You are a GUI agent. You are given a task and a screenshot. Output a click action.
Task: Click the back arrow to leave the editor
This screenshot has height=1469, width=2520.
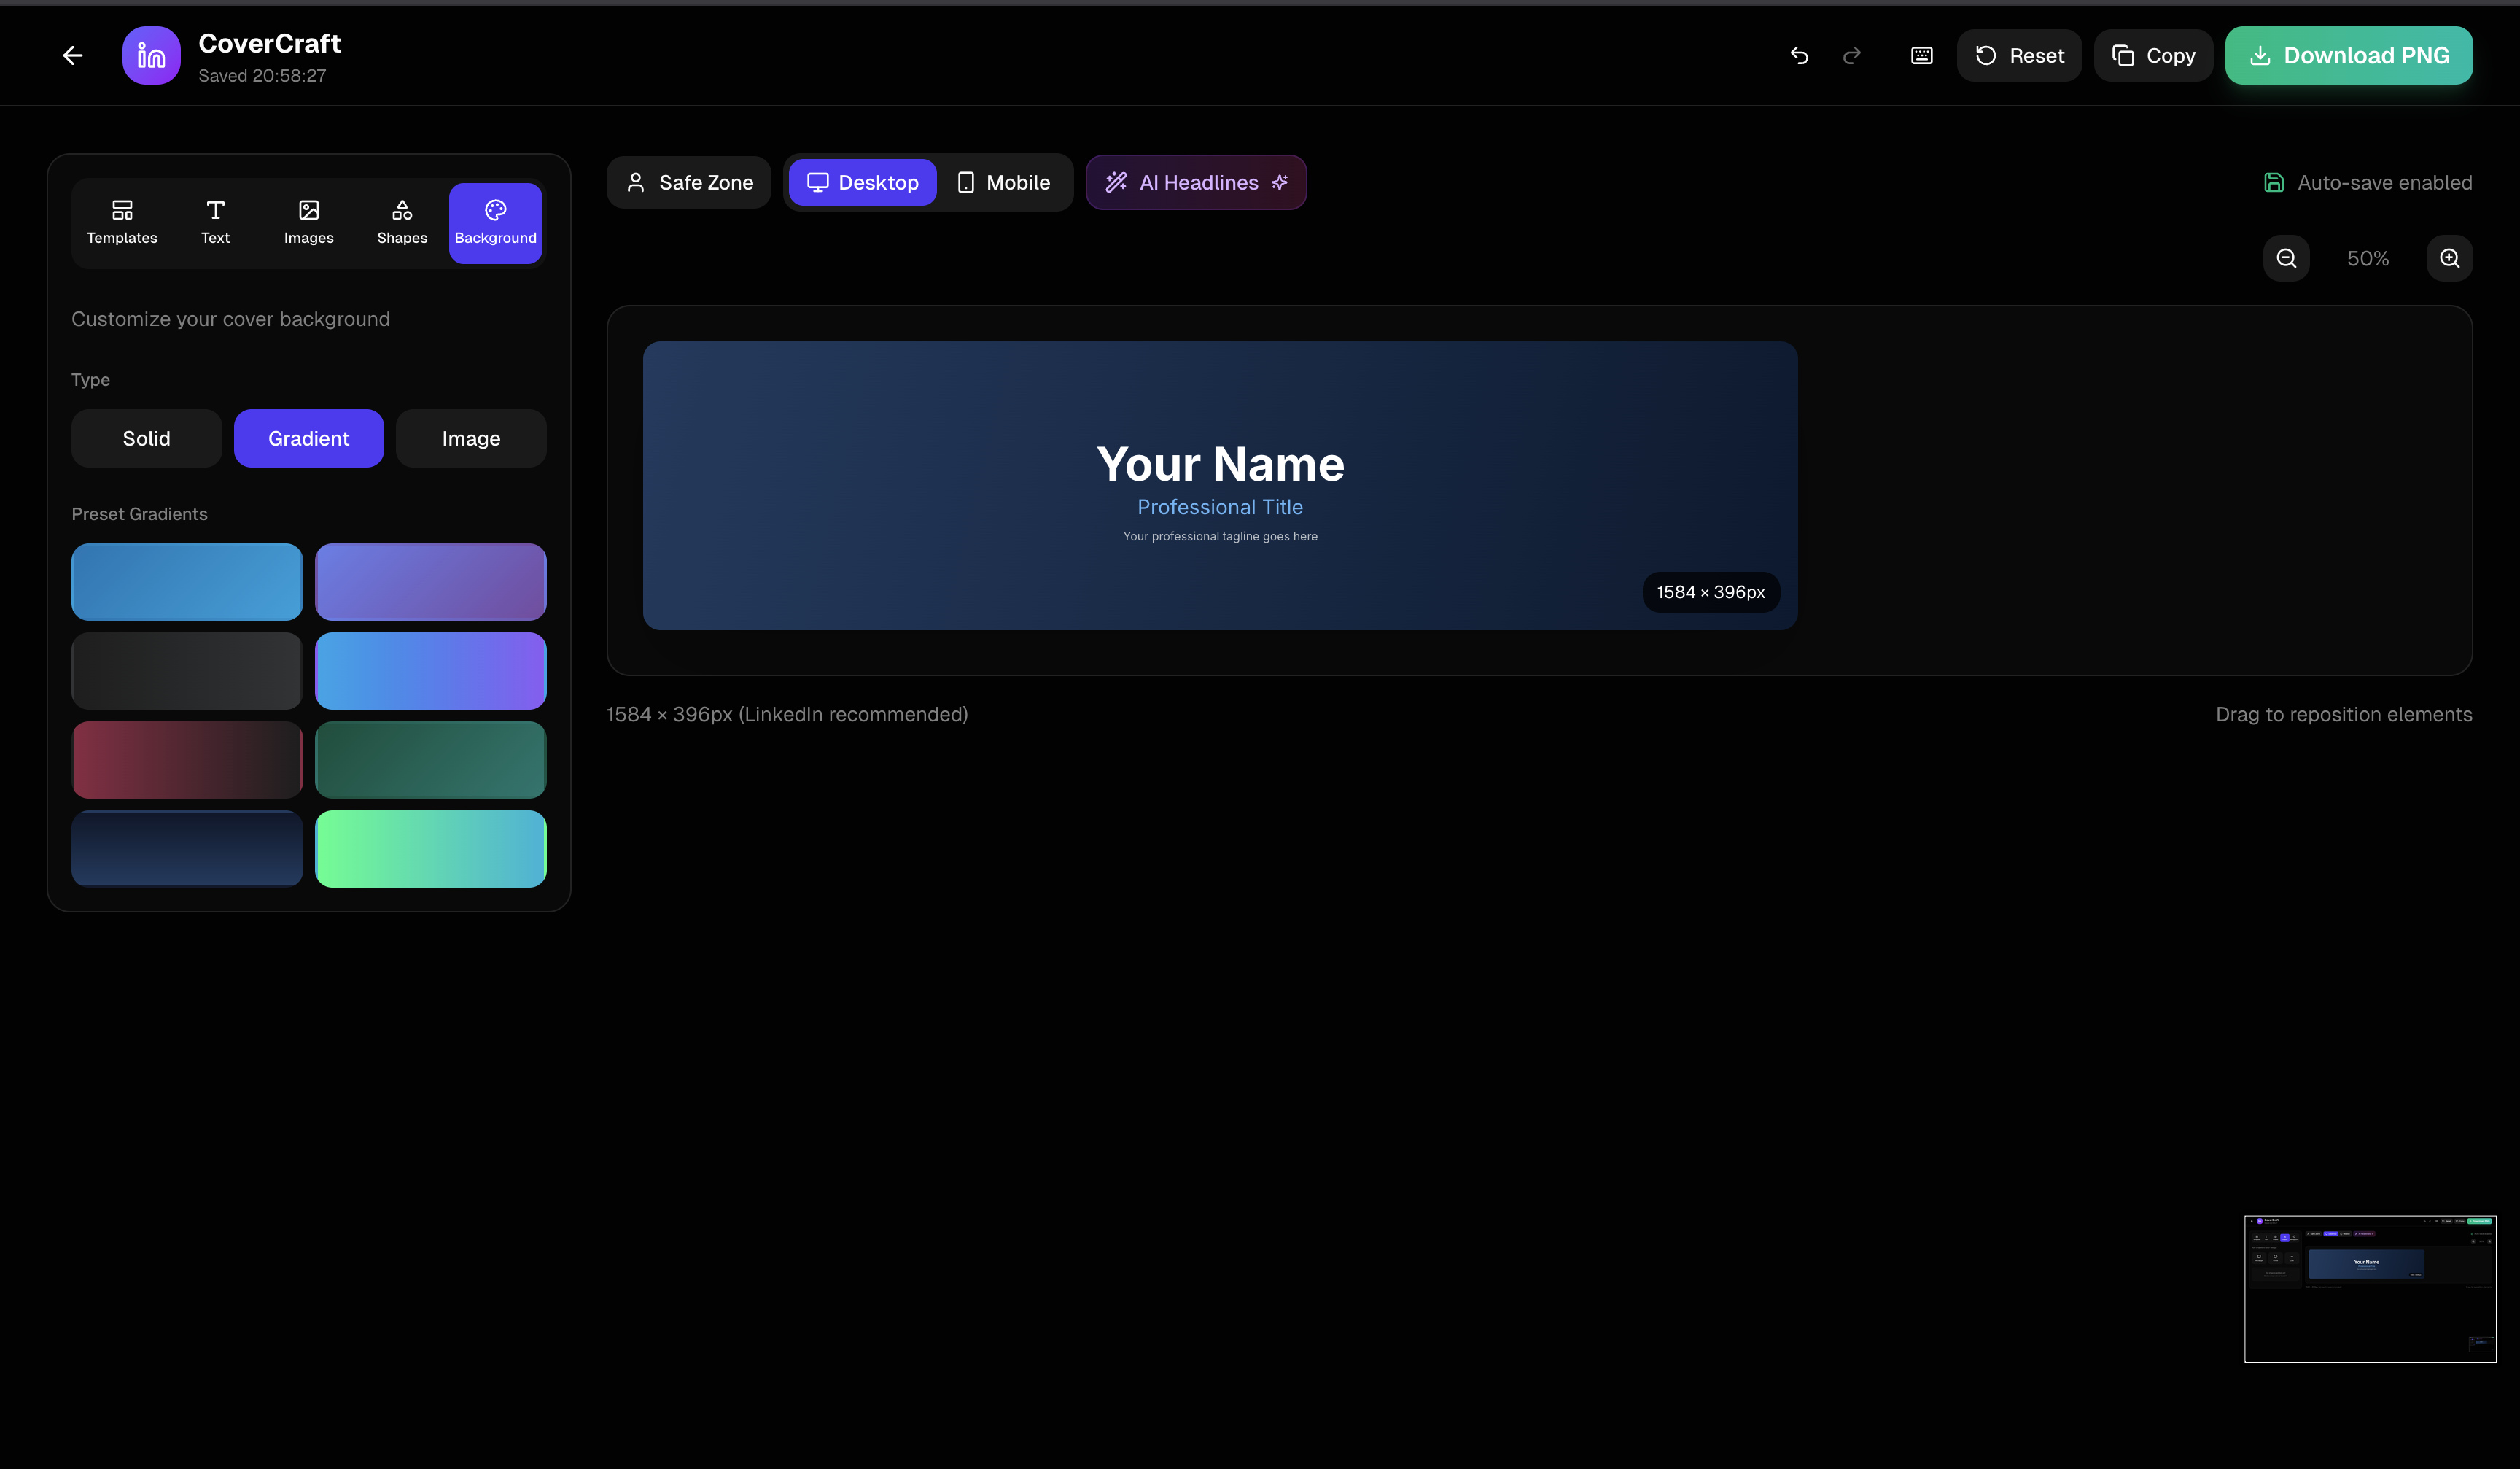pyautogui.click(x=72, y=55)
